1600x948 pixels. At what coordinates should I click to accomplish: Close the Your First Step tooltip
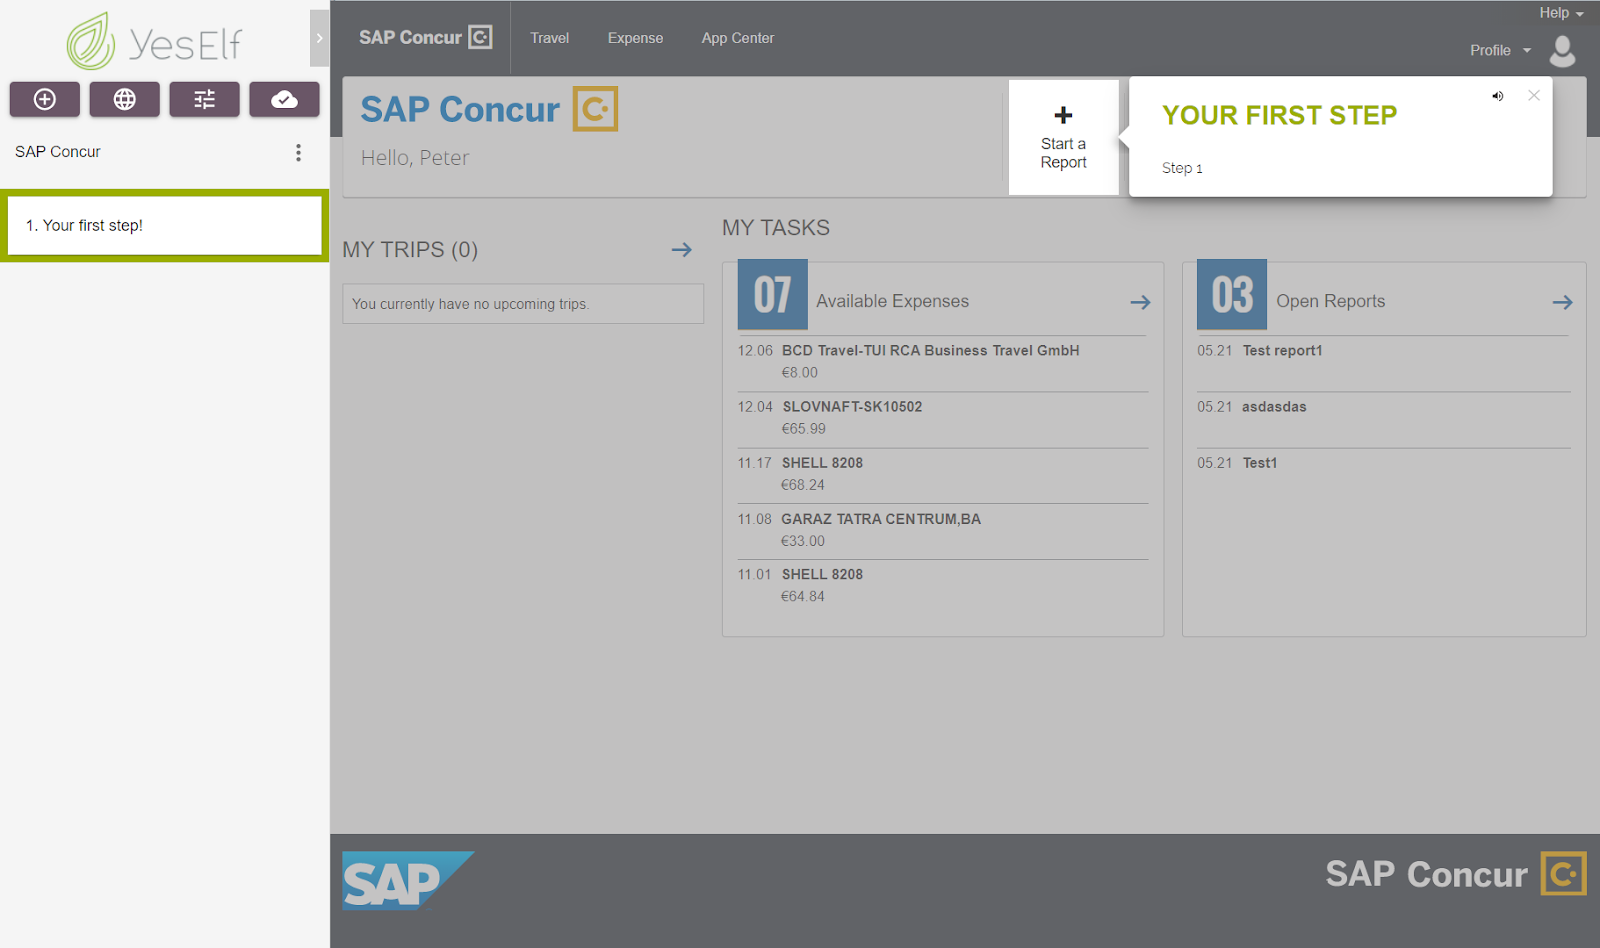[x=1534, y=96]
